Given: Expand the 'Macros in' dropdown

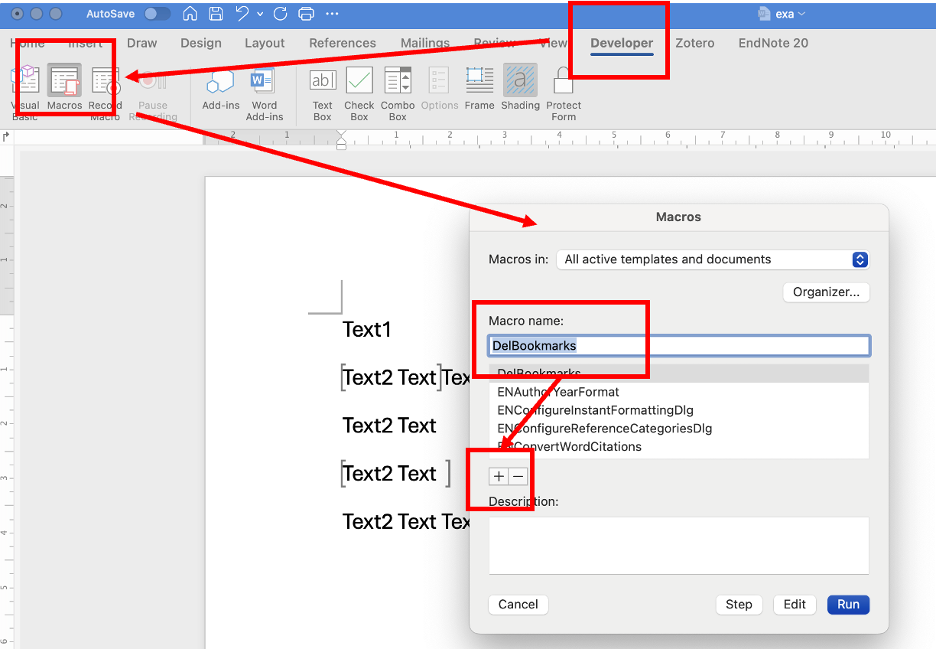Looking at the screenshot, I should click(859, 260).
